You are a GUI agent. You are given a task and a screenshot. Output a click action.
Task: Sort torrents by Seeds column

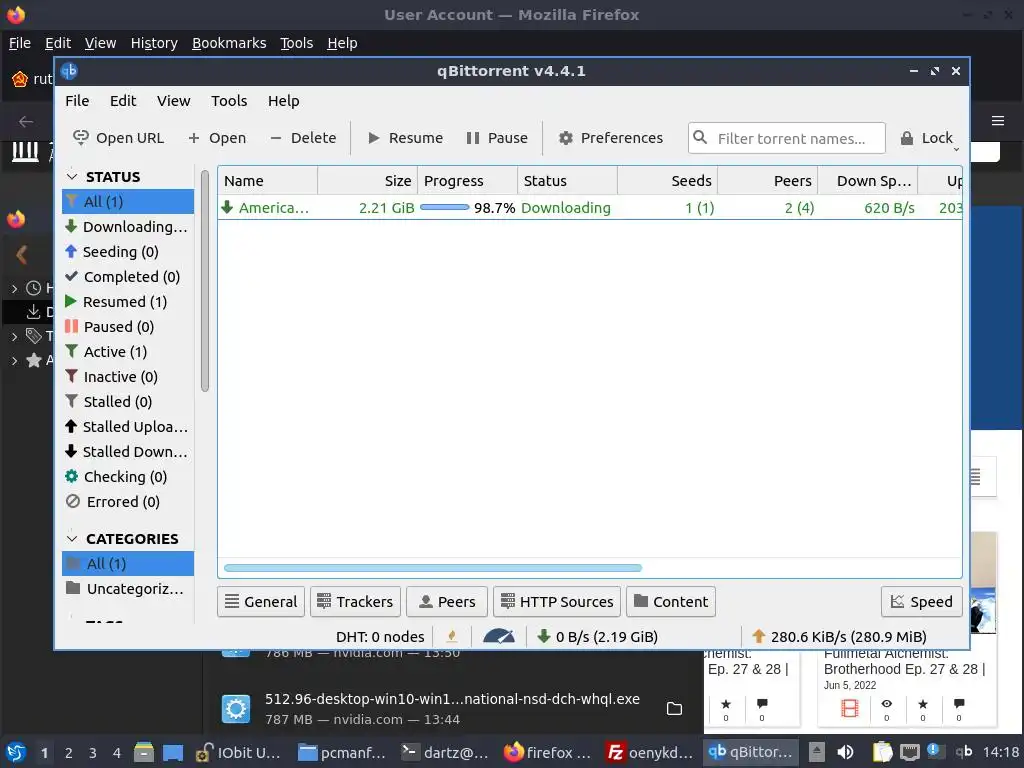[667, 181]
